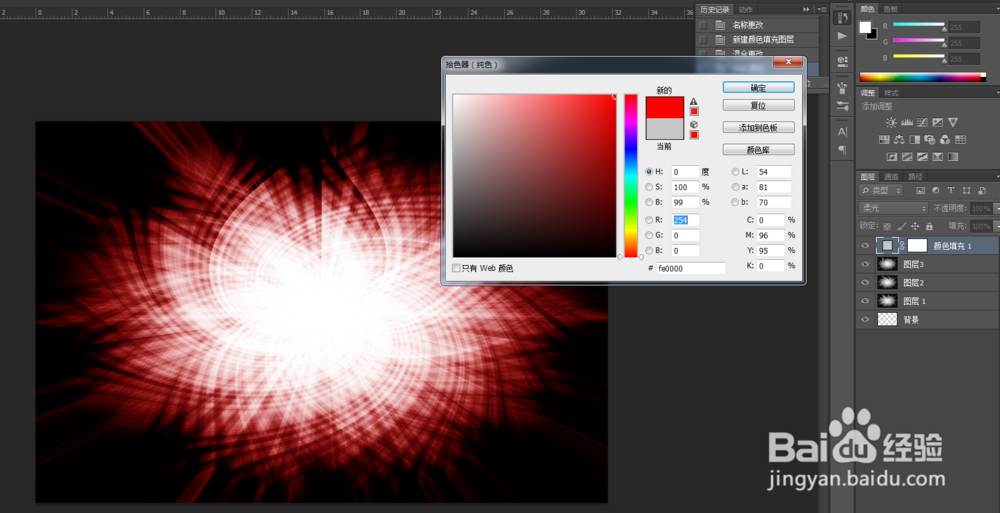Filter layers by type (T) icon
Viewport: 1000px width, 513px height.
point(951,190)
